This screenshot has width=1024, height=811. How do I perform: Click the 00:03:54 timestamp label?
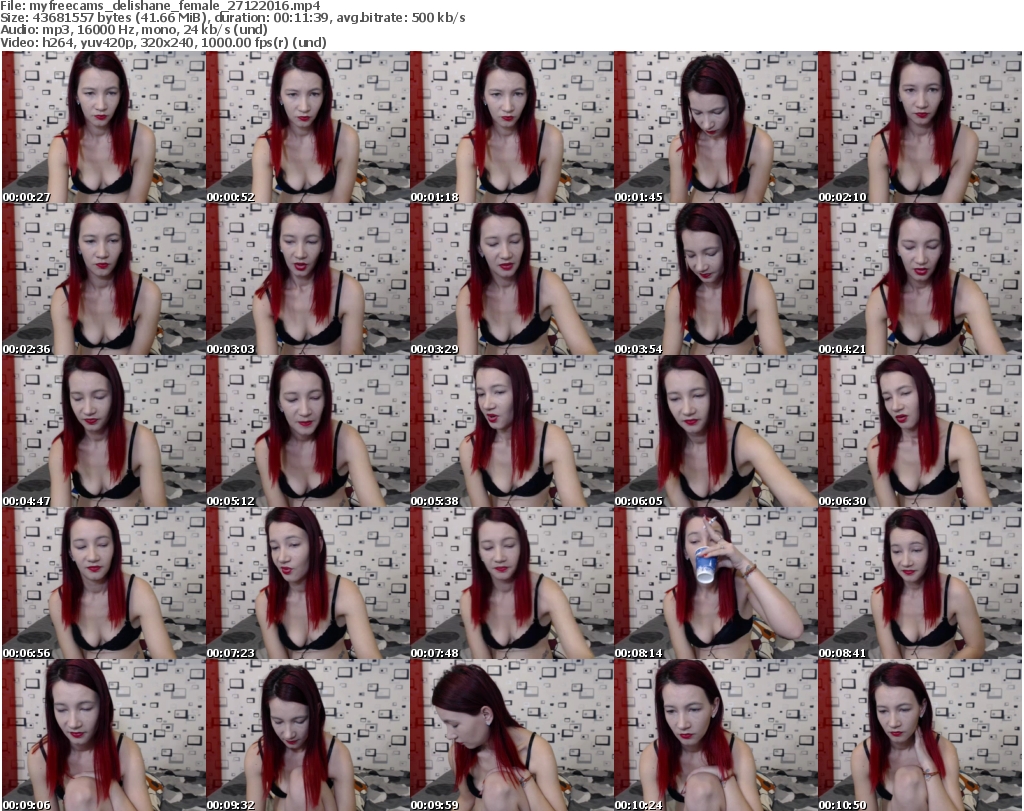[639, 349]
